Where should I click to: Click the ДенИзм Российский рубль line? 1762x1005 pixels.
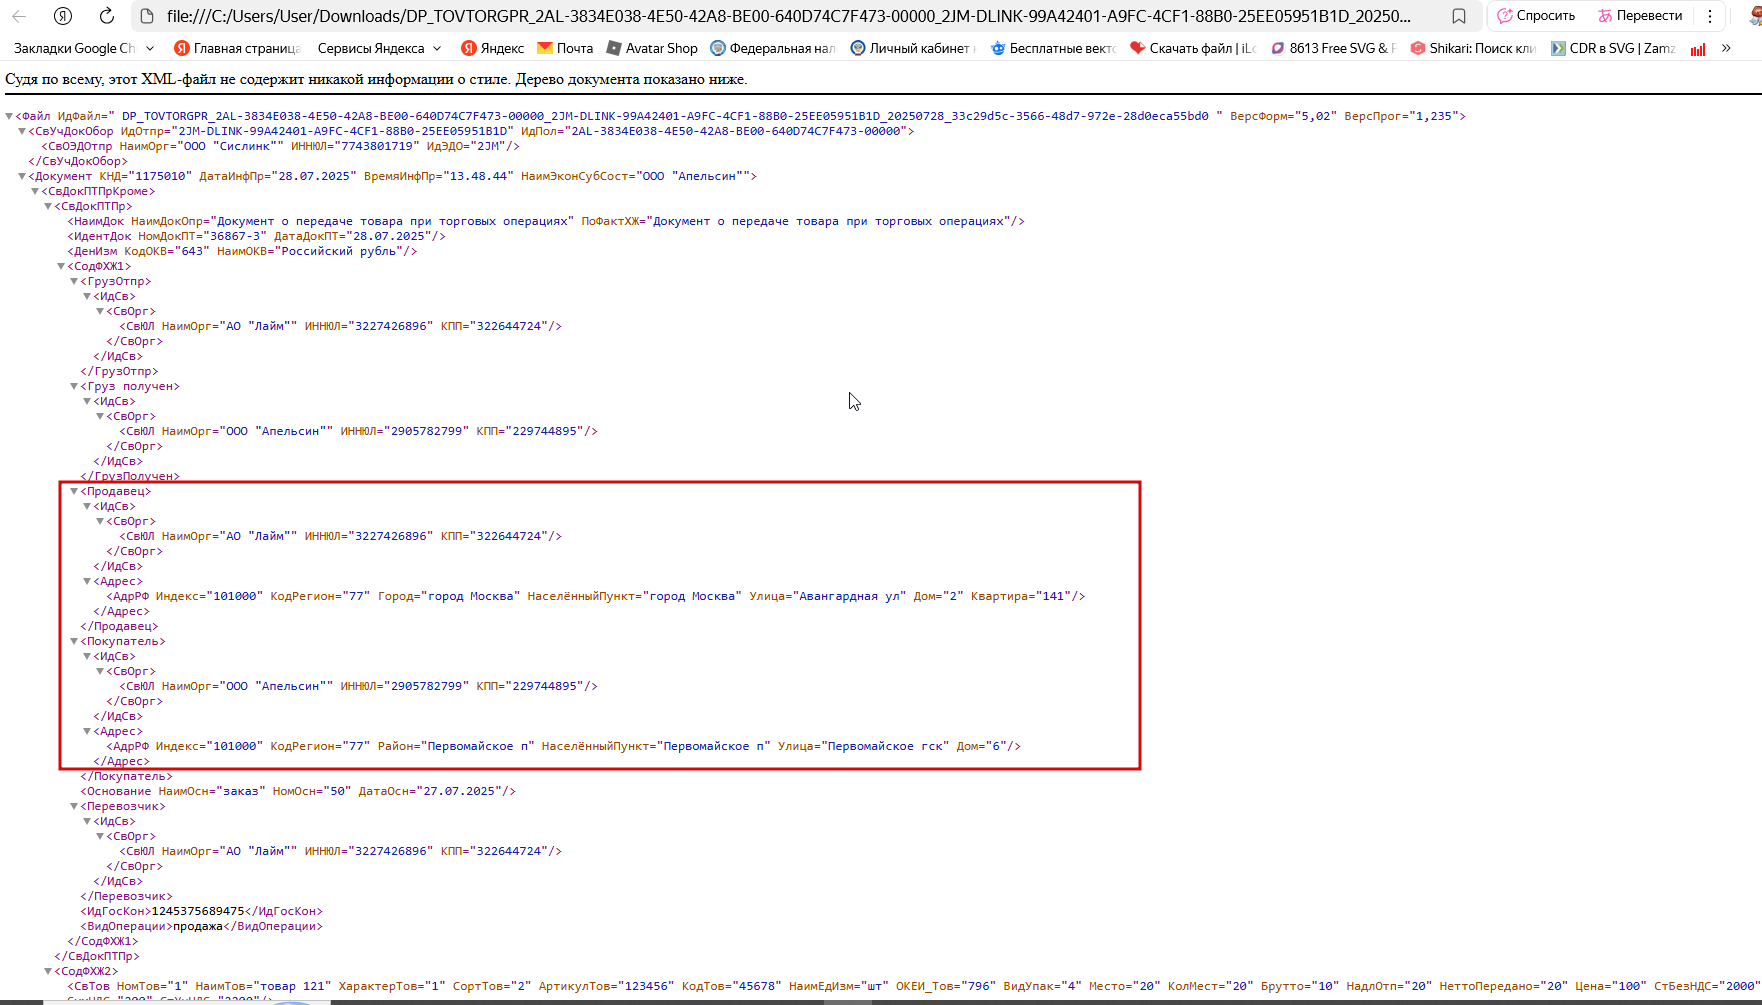[242, 251]
